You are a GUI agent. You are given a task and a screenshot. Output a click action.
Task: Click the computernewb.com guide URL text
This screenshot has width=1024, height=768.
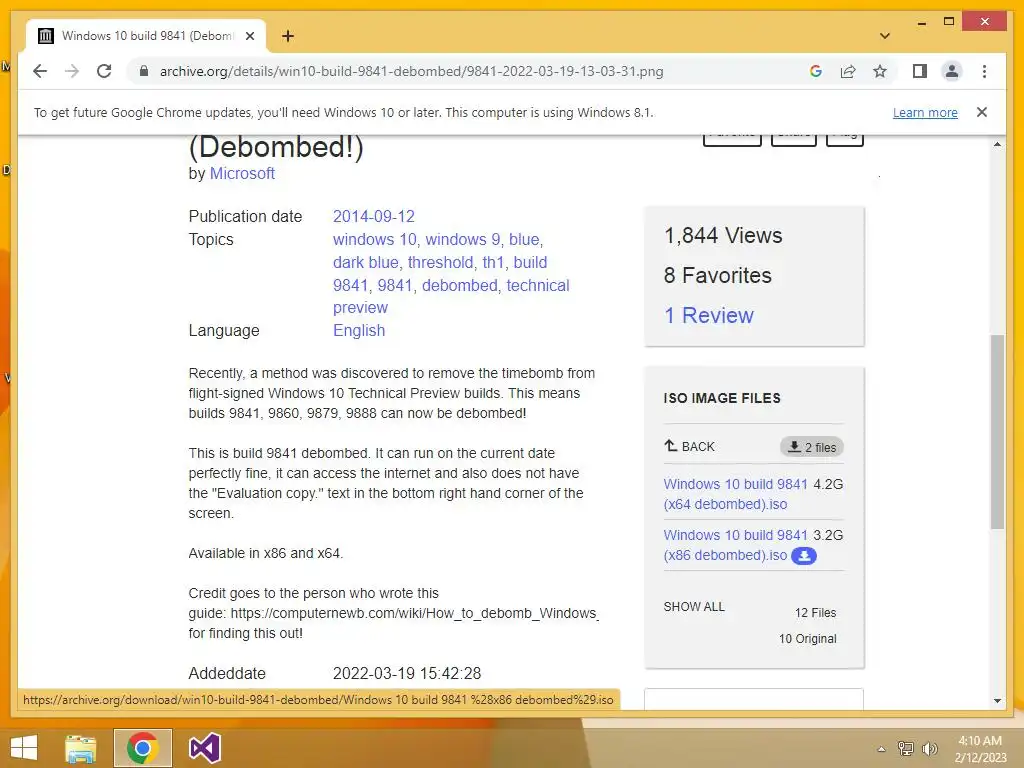415,613
